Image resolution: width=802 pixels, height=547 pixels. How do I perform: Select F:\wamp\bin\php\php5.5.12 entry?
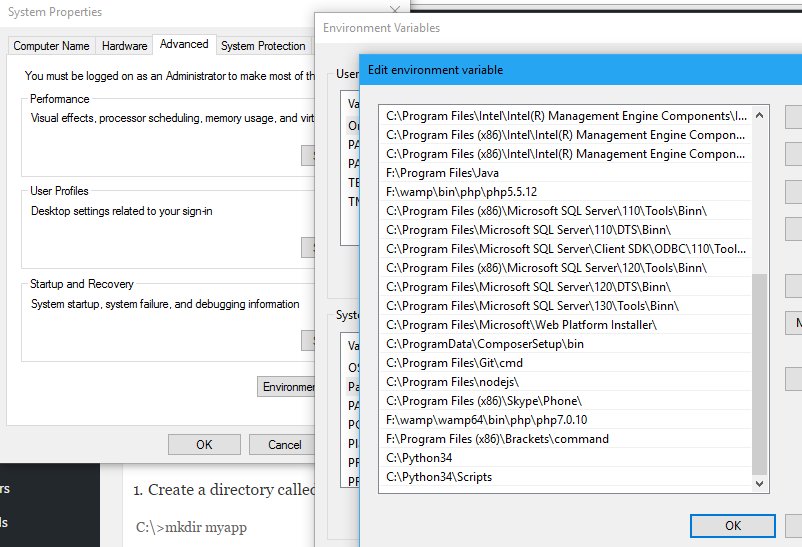(566, 191)
